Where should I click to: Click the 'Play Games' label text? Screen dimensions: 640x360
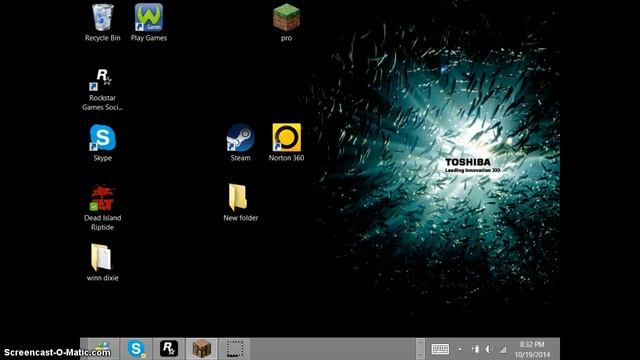pyautogui.click(x=149, y=38)
